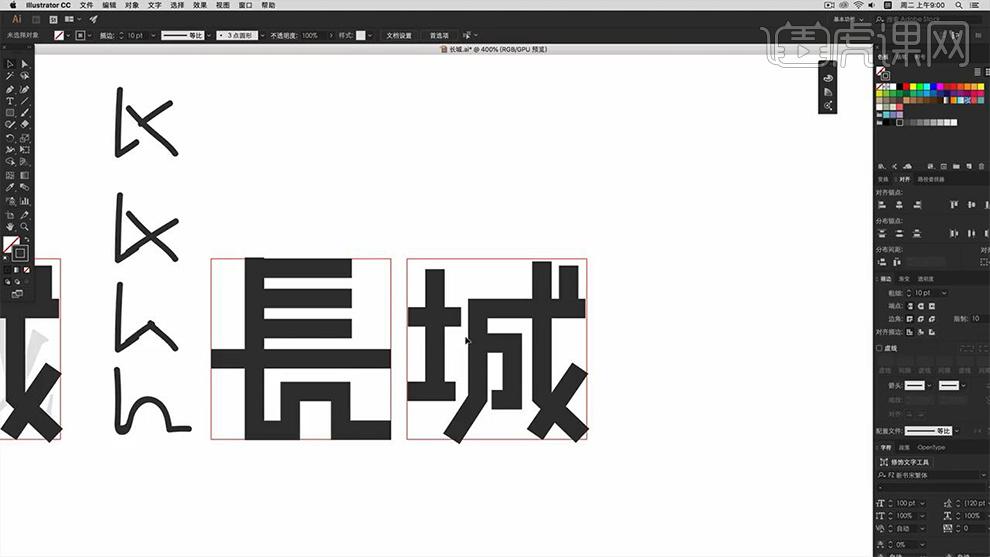990x557 pixels.
Task: Select the Slice tool
Action: point(25,215)
